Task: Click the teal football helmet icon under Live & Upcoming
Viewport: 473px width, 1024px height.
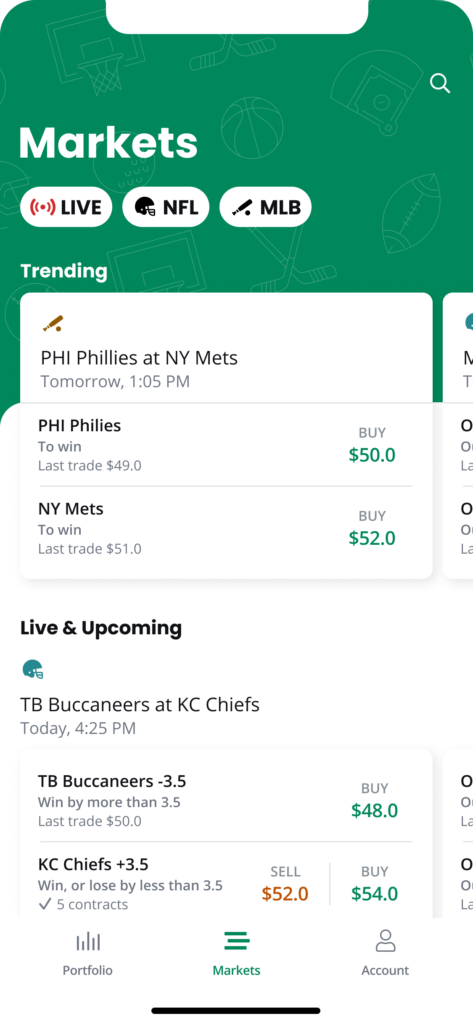Action: point(33,669)
